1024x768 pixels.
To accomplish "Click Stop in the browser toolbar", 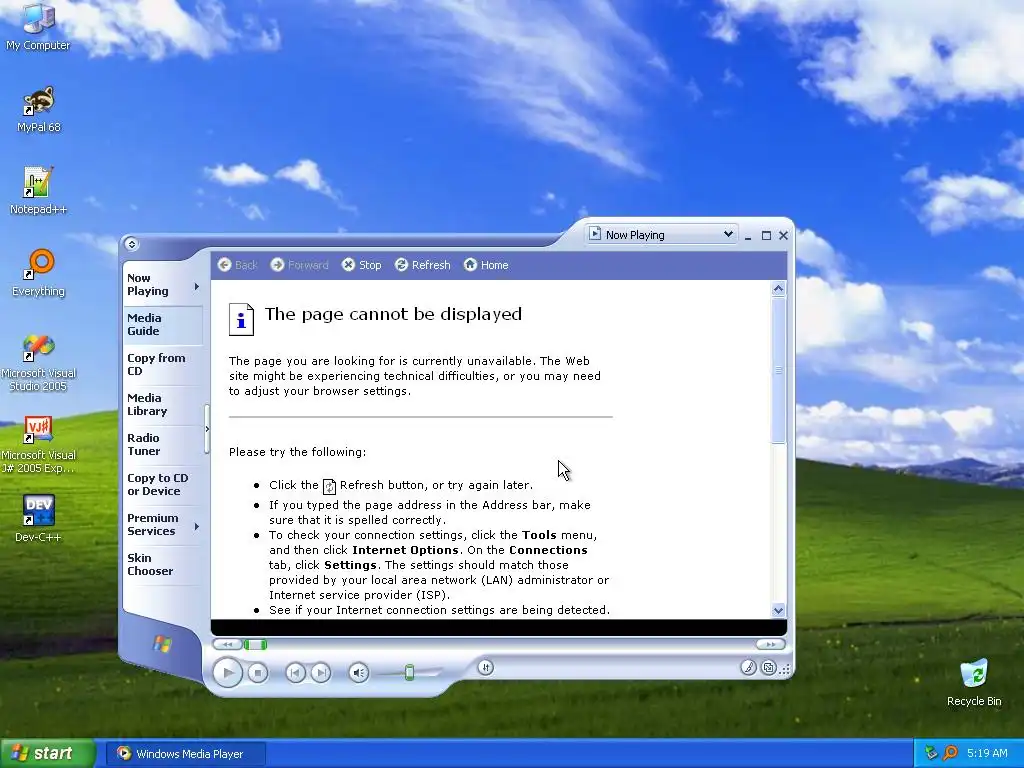I will point(362,264).
